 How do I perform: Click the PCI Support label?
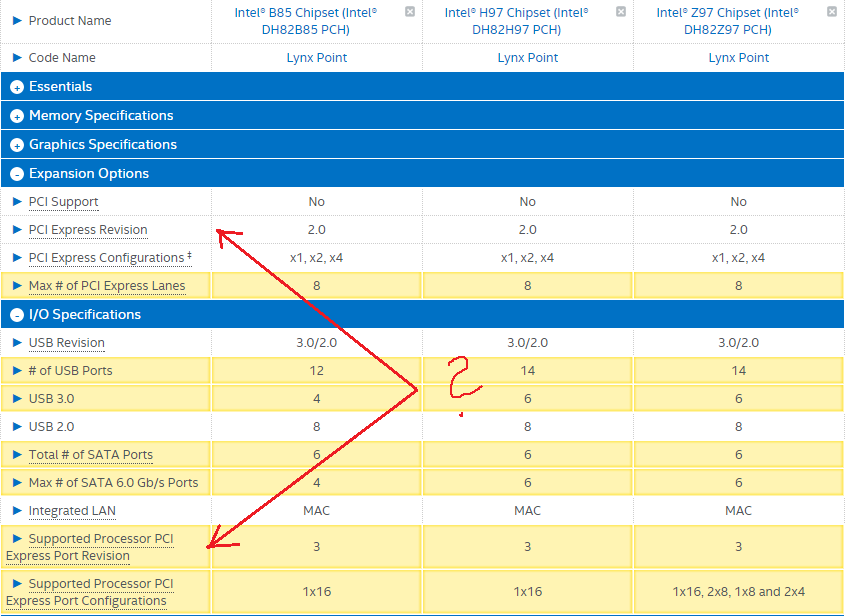(x=64, y=202)
